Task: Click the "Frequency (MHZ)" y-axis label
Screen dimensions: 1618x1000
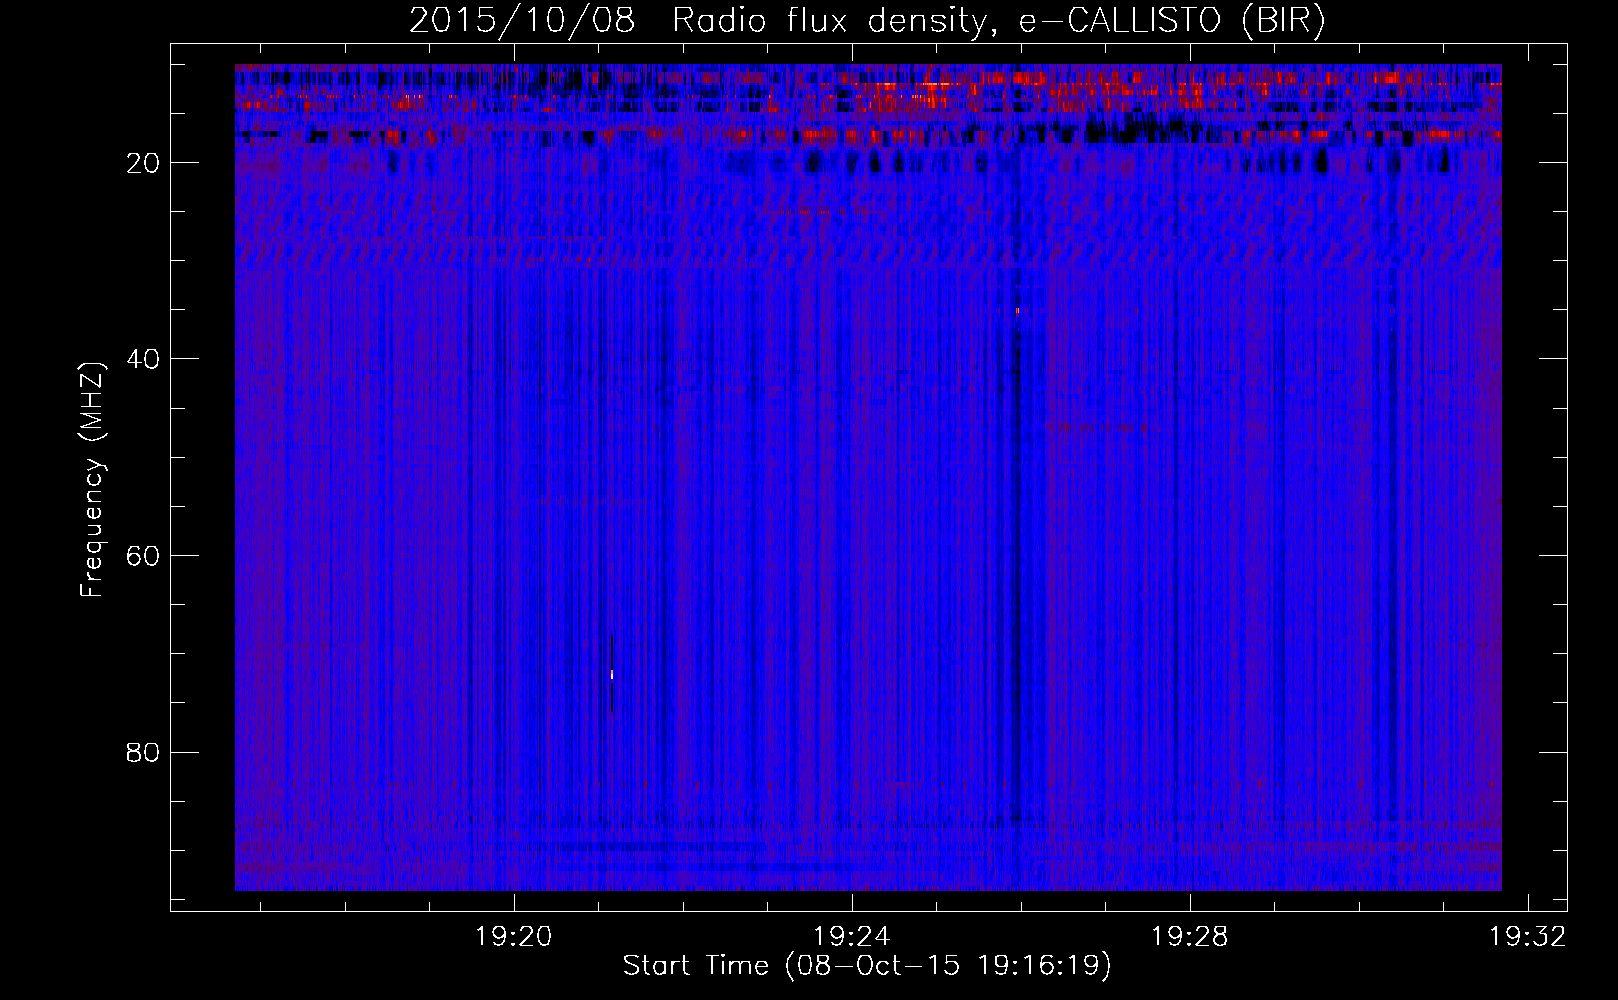Action: (x=92, y=480)
